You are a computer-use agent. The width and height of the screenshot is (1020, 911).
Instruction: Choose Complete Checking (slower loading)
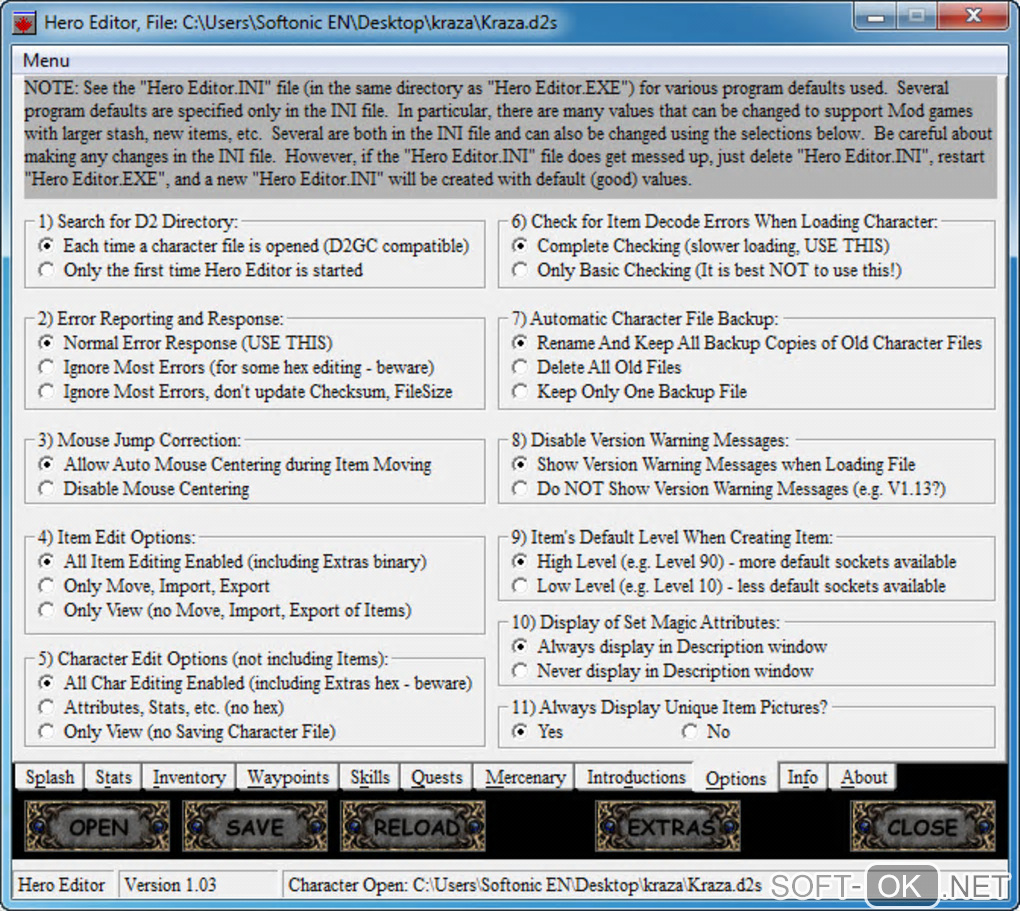pos(701,246)
